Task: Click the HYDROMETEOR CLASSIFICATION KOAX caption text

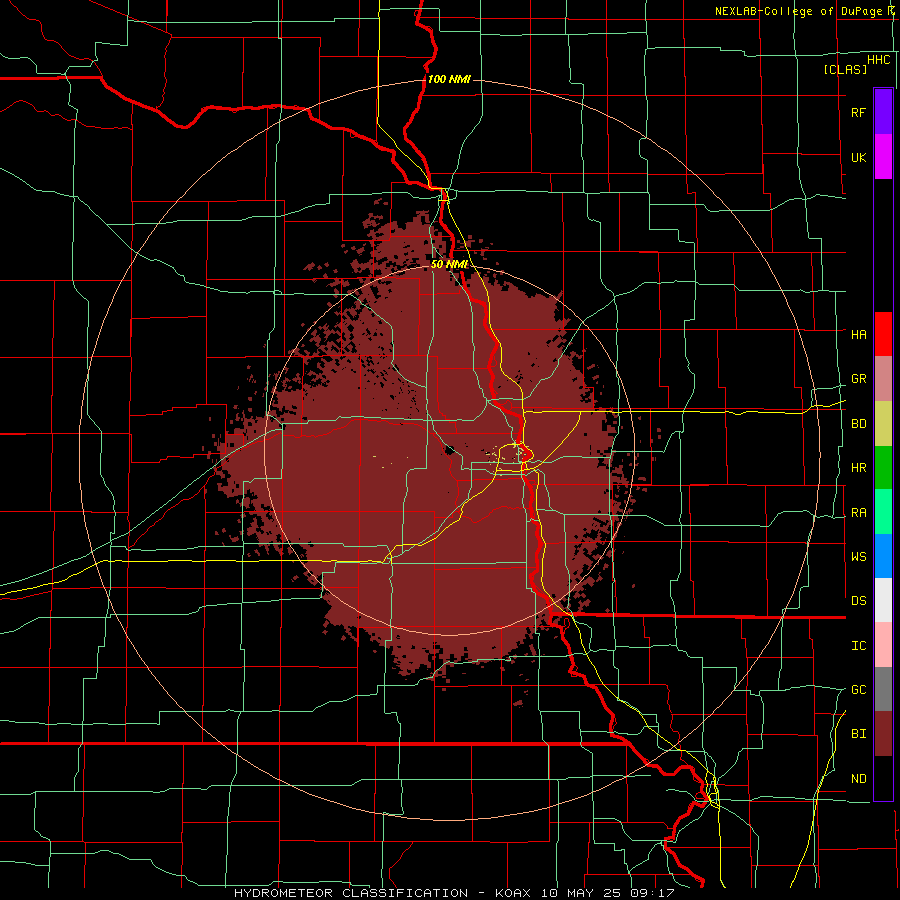Action: pyautogui.click(x=453, y=893)
